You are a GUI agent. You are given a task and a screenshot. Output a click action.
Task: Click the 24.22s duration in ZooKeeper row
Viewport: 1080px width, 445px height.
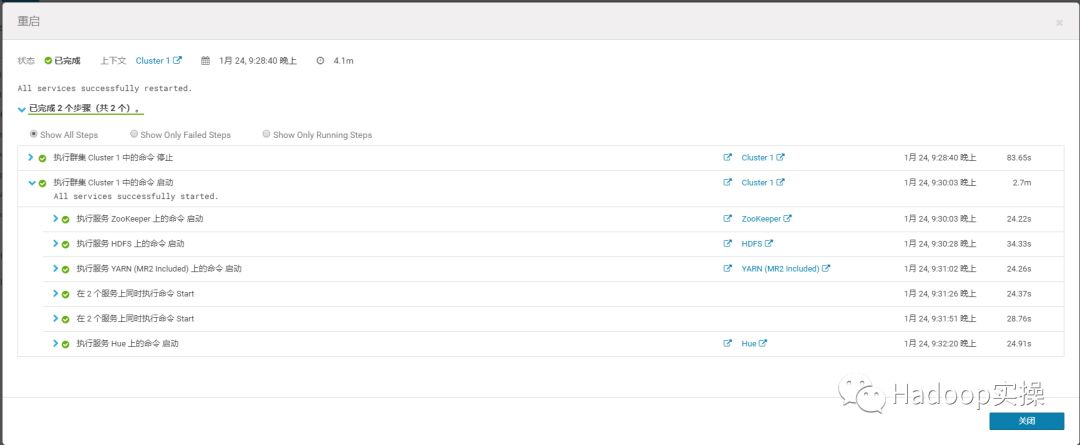[1019, 219]
